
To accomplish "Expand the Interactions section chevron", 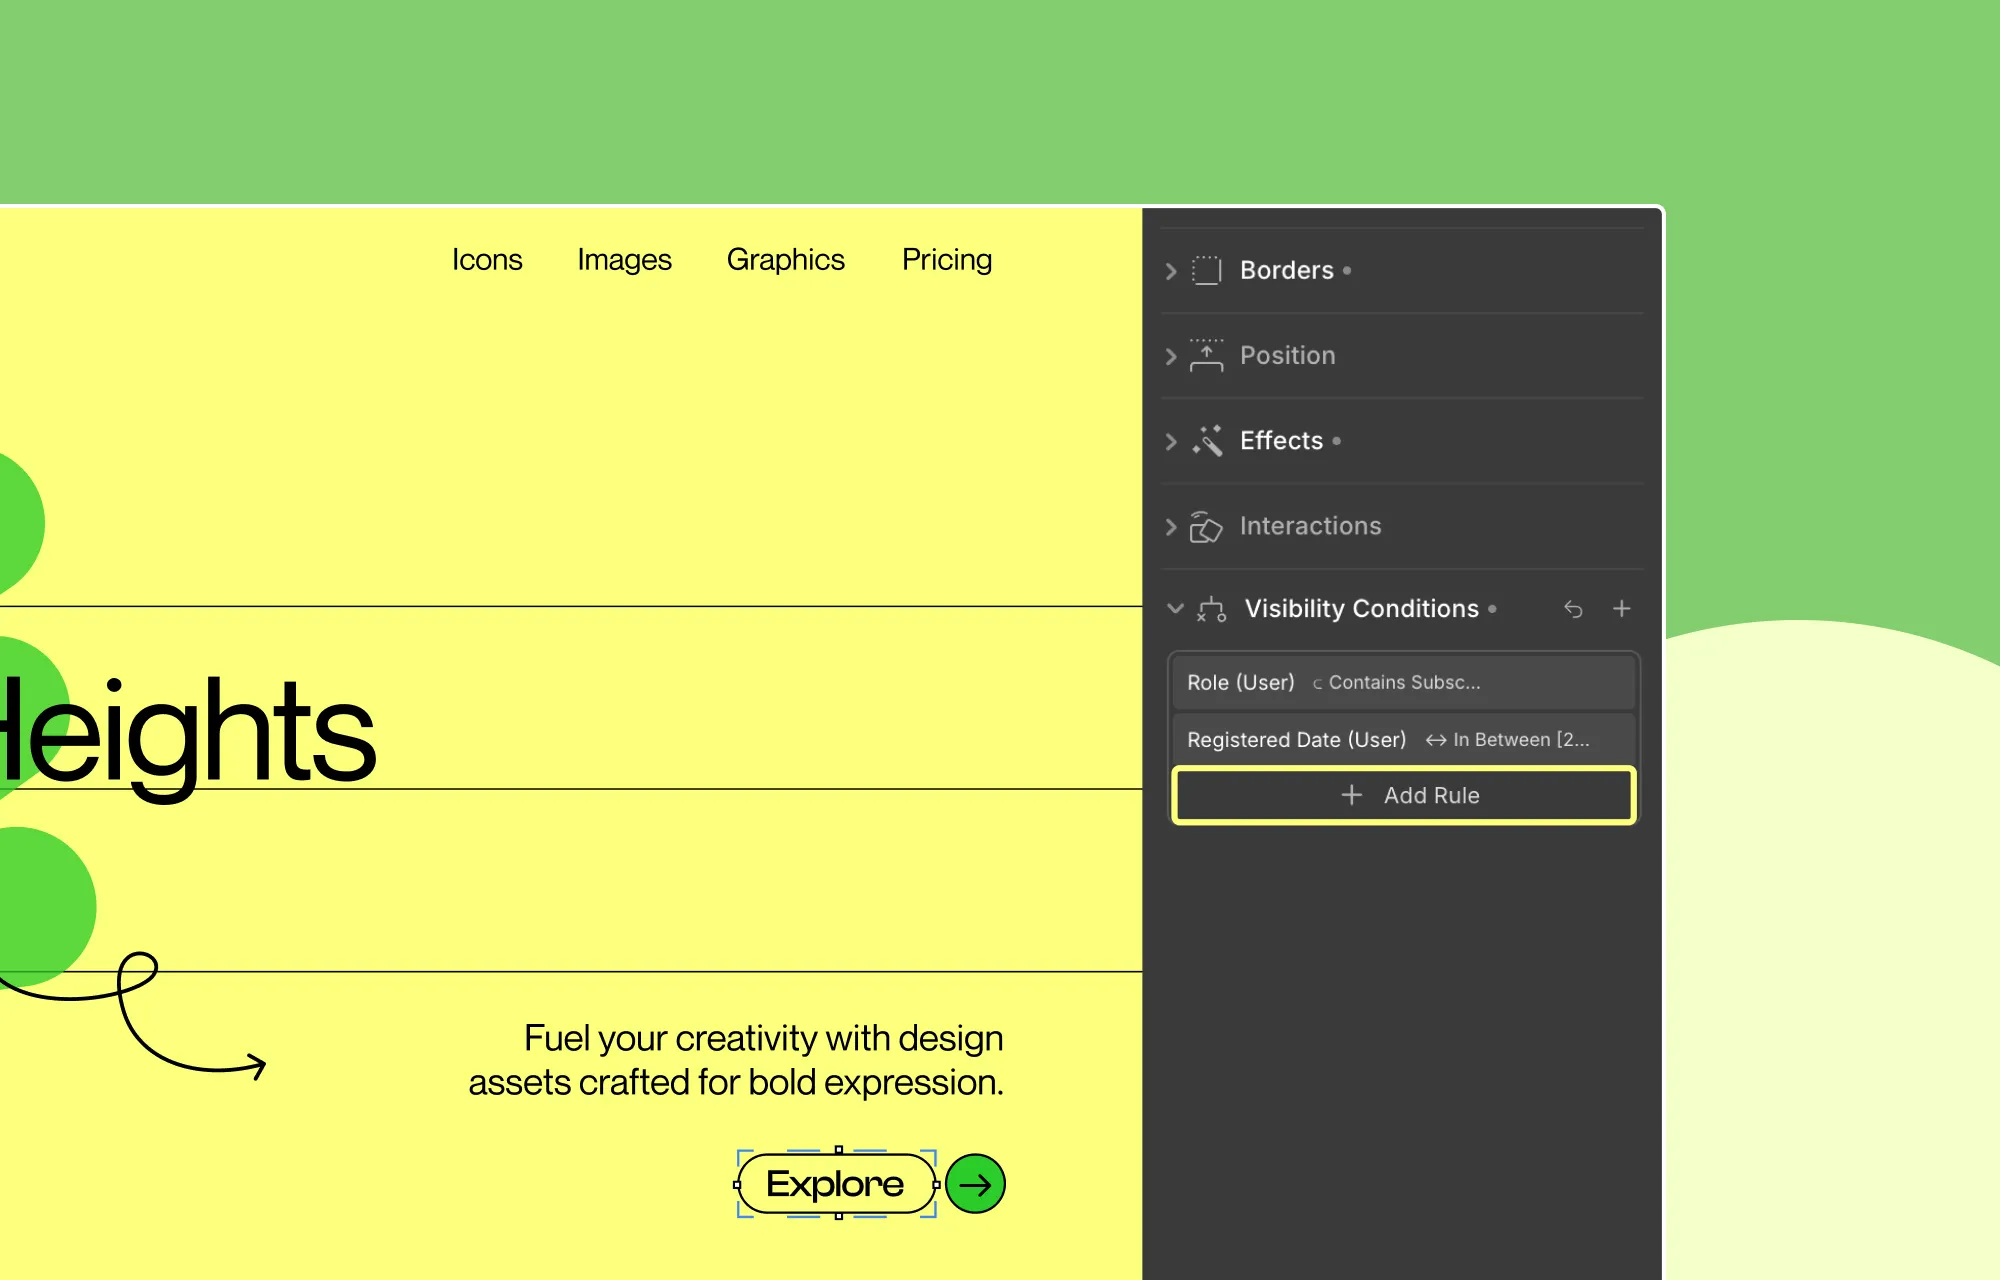I will click(1171, 527).
